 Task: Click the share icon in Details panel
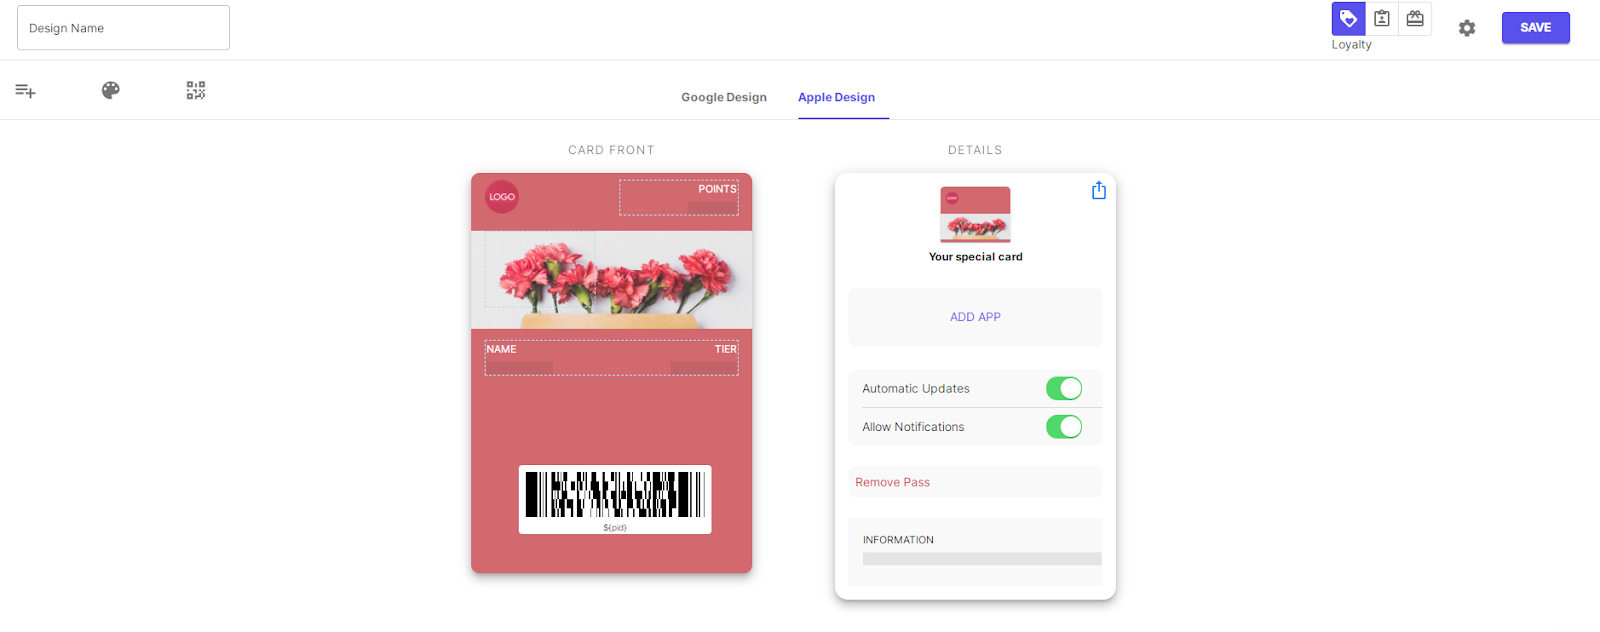point(1099,190)
